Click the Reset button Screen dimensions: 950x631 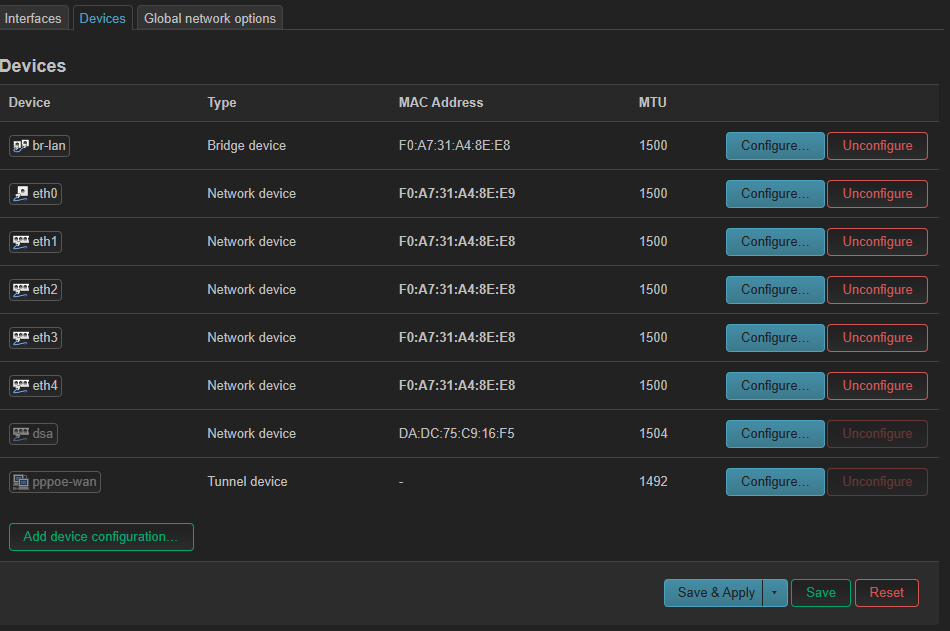(886, 593)
